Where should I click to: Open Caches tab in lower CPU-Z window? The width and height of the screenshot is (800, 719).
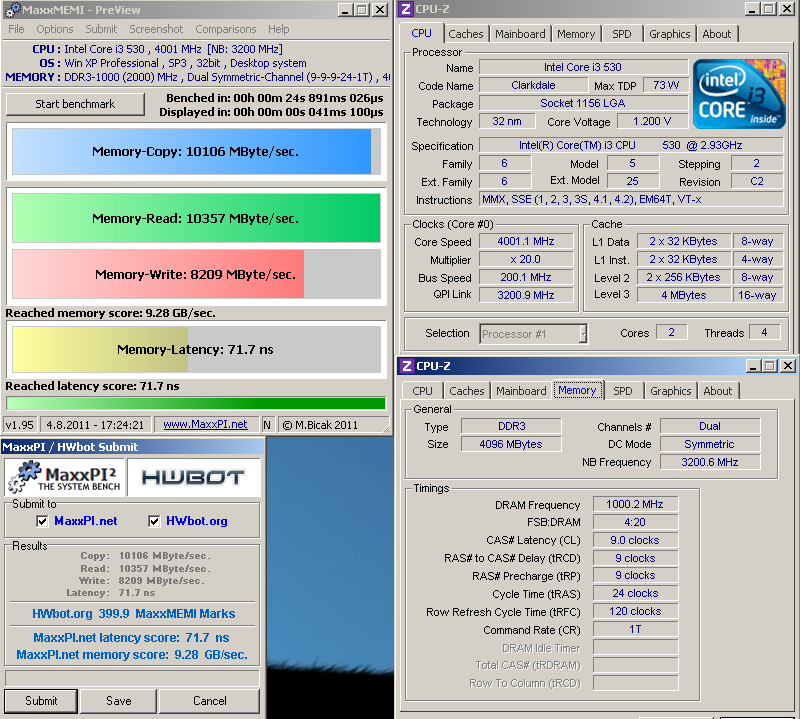(467, 391)
